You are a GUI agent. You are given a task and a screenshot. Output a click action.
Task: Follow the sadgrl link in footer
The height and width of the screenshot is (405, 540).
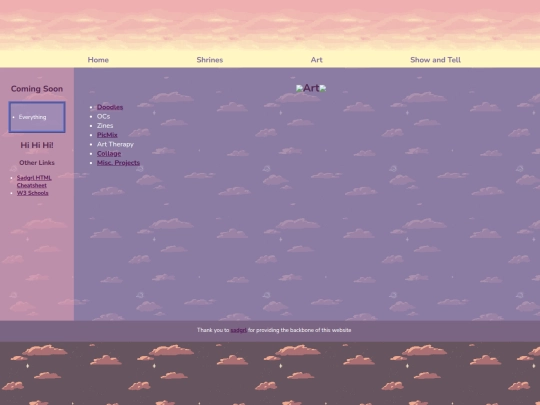point(238,330)
